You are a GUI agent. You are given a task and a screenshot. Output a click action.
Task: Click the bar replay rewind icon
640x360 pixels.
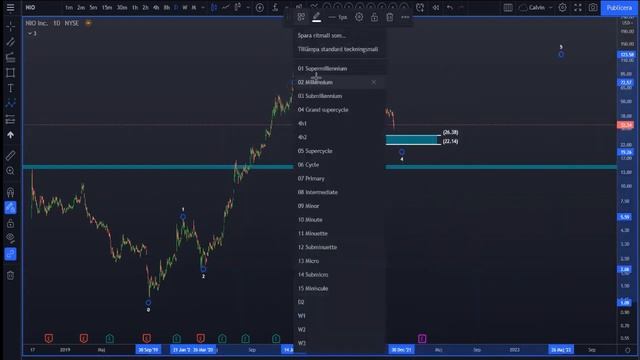pos(436,7)
